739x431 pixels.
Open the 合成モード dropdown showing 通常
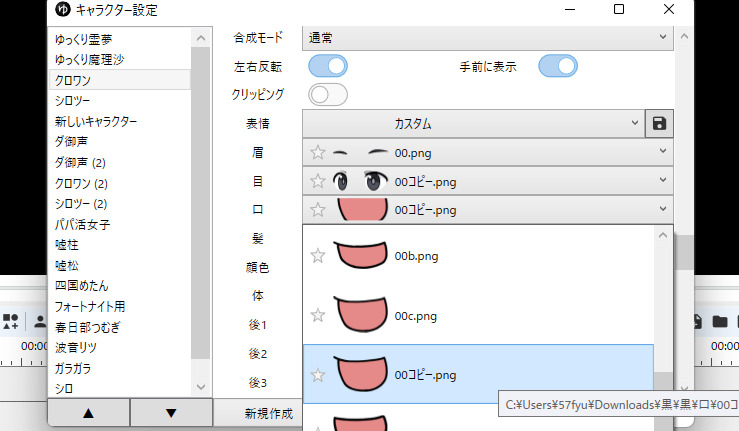pos(488,38)
